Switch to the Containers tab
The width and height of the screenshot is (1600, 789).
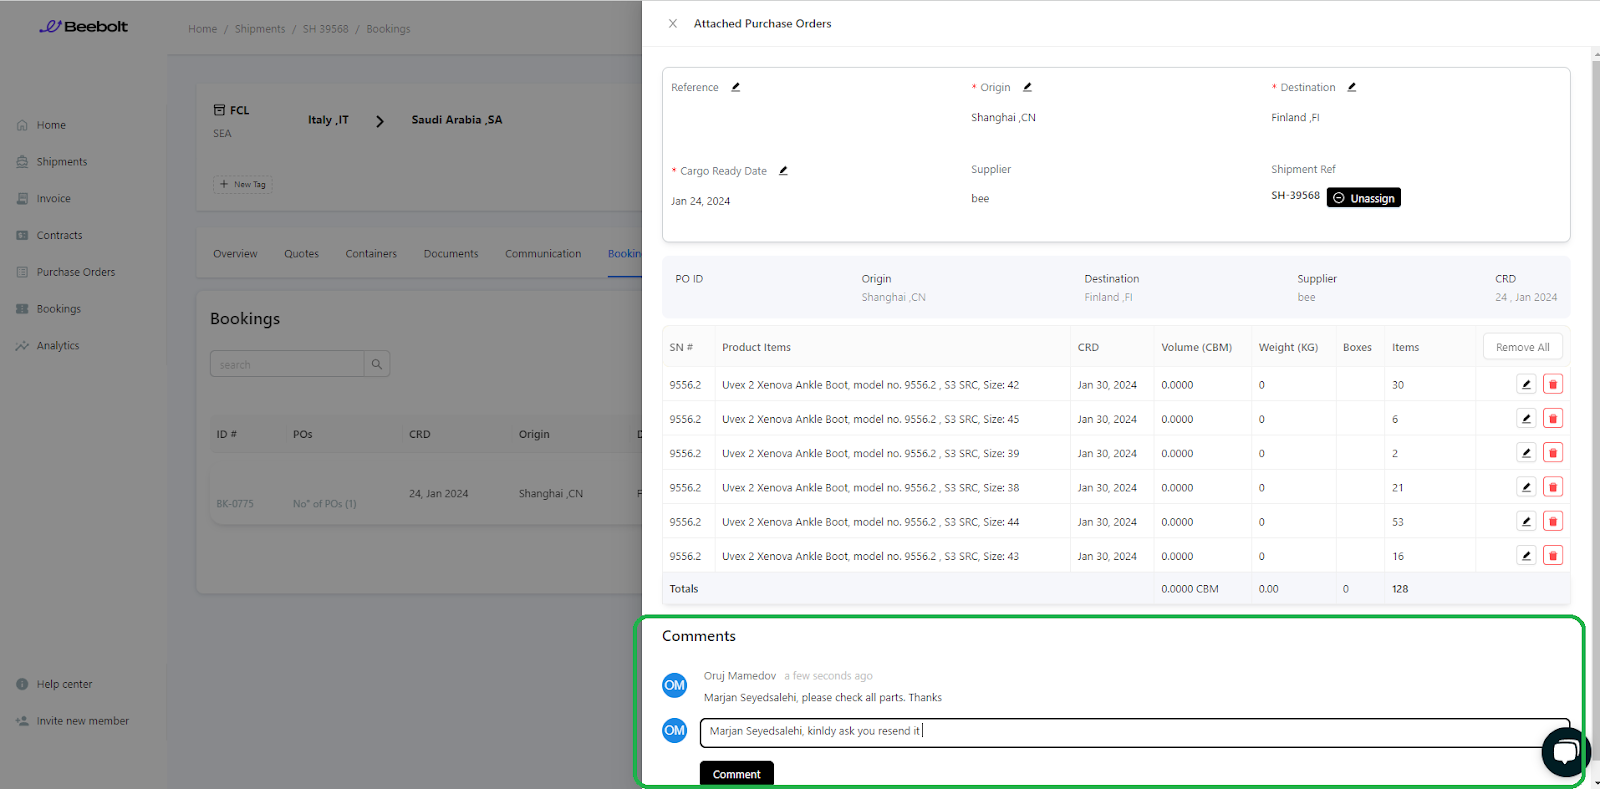(371, 254)
